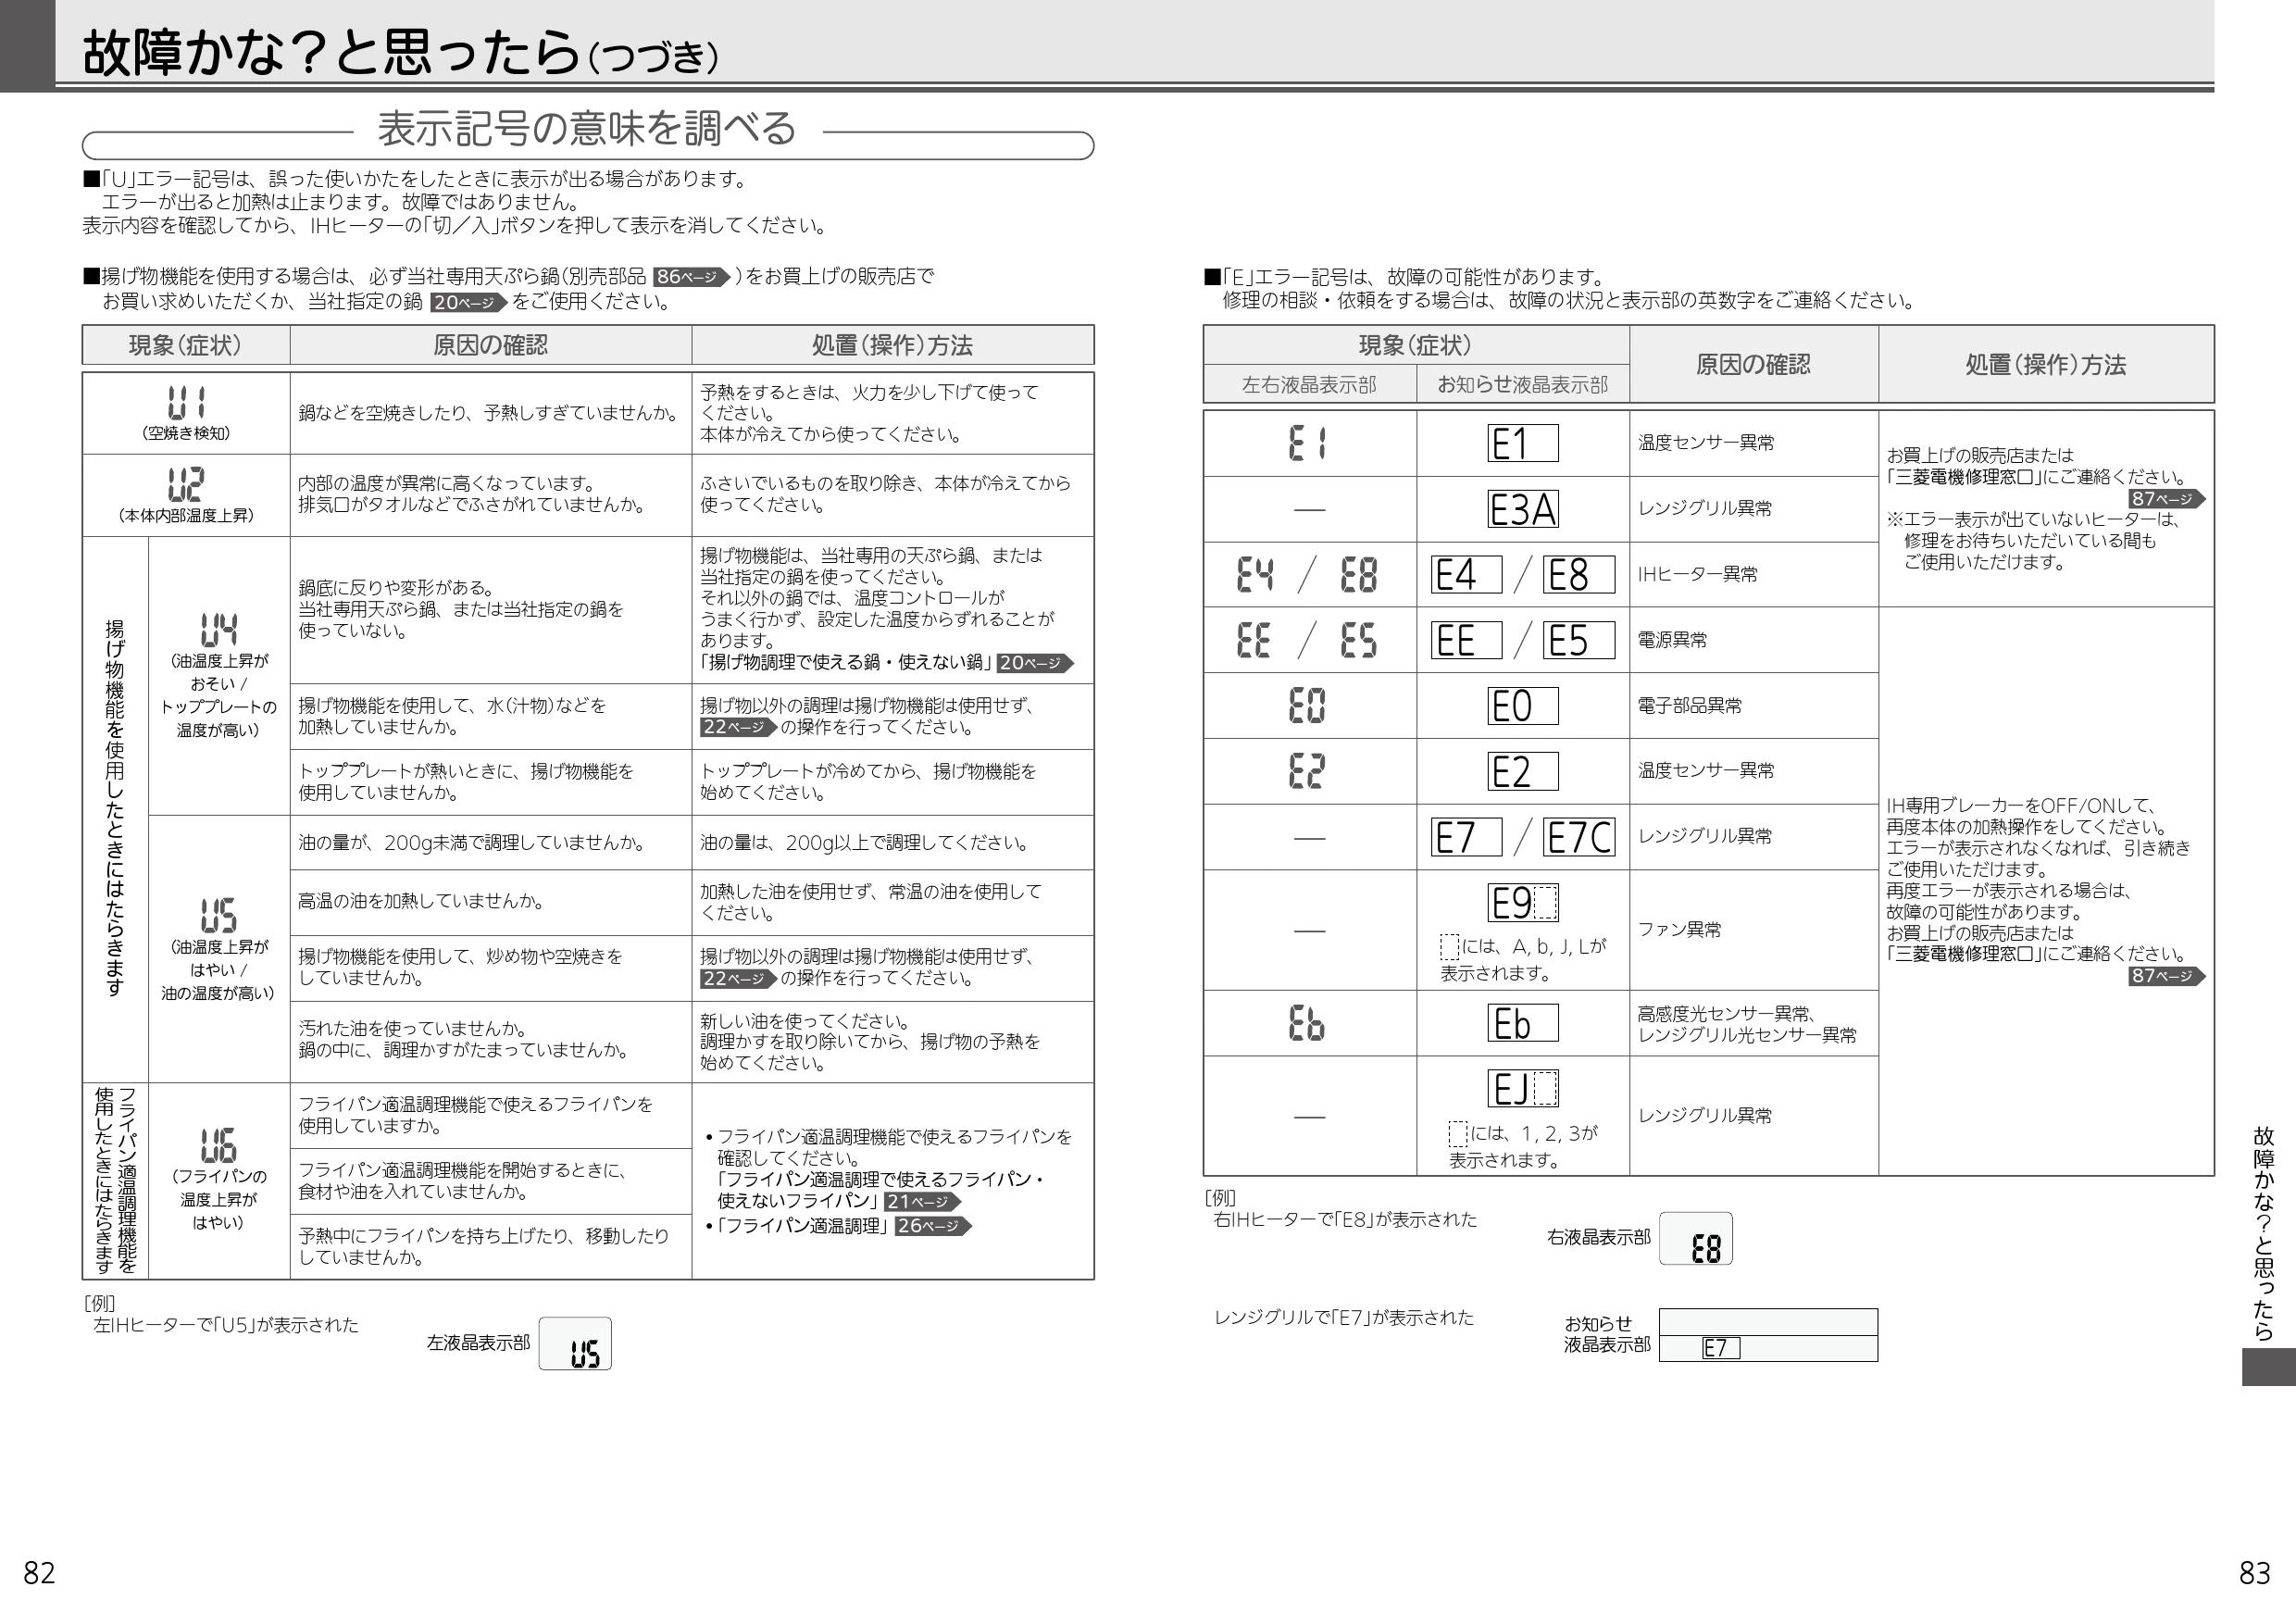
Task: Click the お知らせ液晶表示部 column header
Action: coord(1522,385)
